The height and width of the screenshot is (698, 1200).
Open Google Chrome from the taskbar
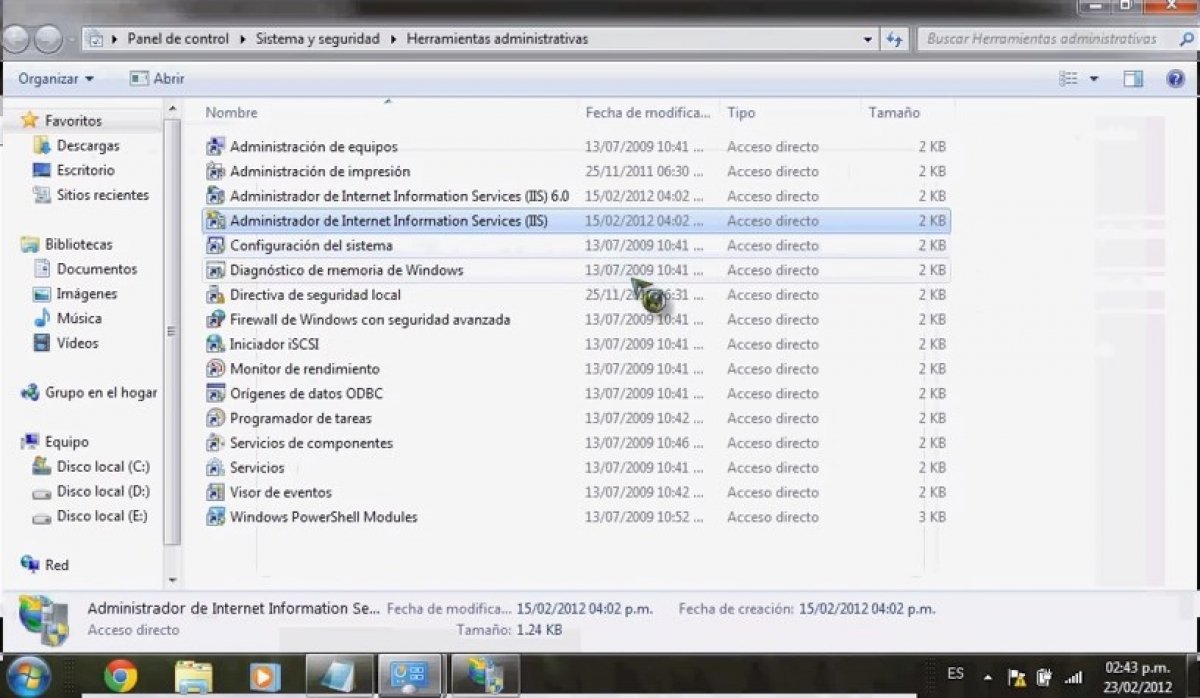120,677
